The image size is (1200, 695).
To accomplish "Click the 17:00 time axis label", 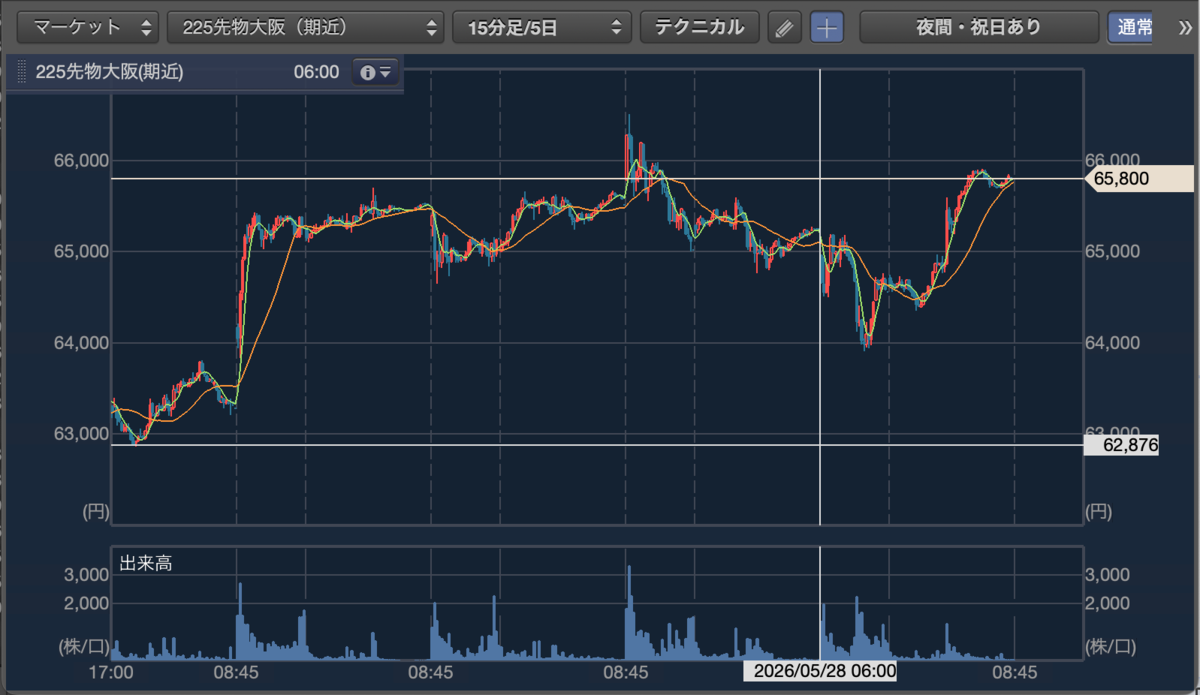I will pos(109,671).
